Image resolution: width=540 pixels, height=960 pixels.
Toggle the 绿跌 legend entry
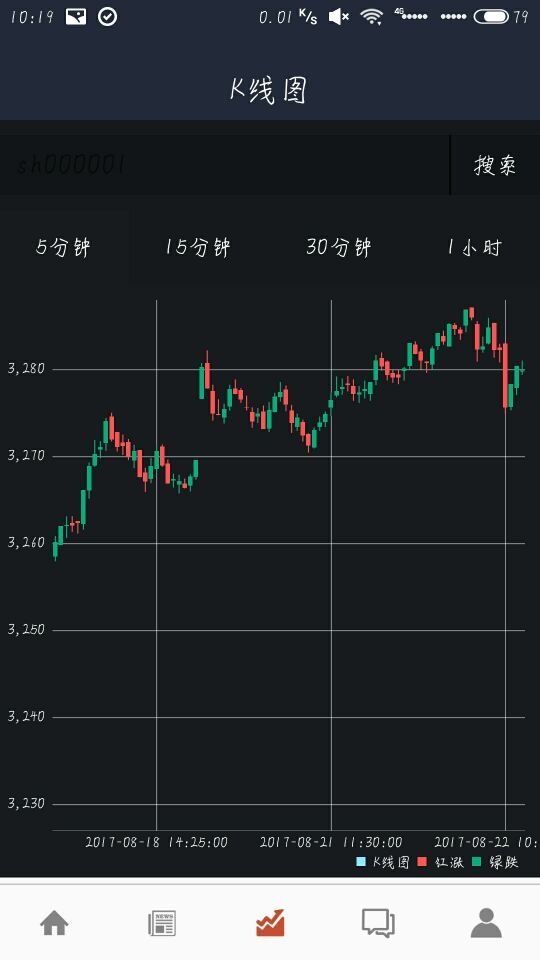(x=495, y=862)
